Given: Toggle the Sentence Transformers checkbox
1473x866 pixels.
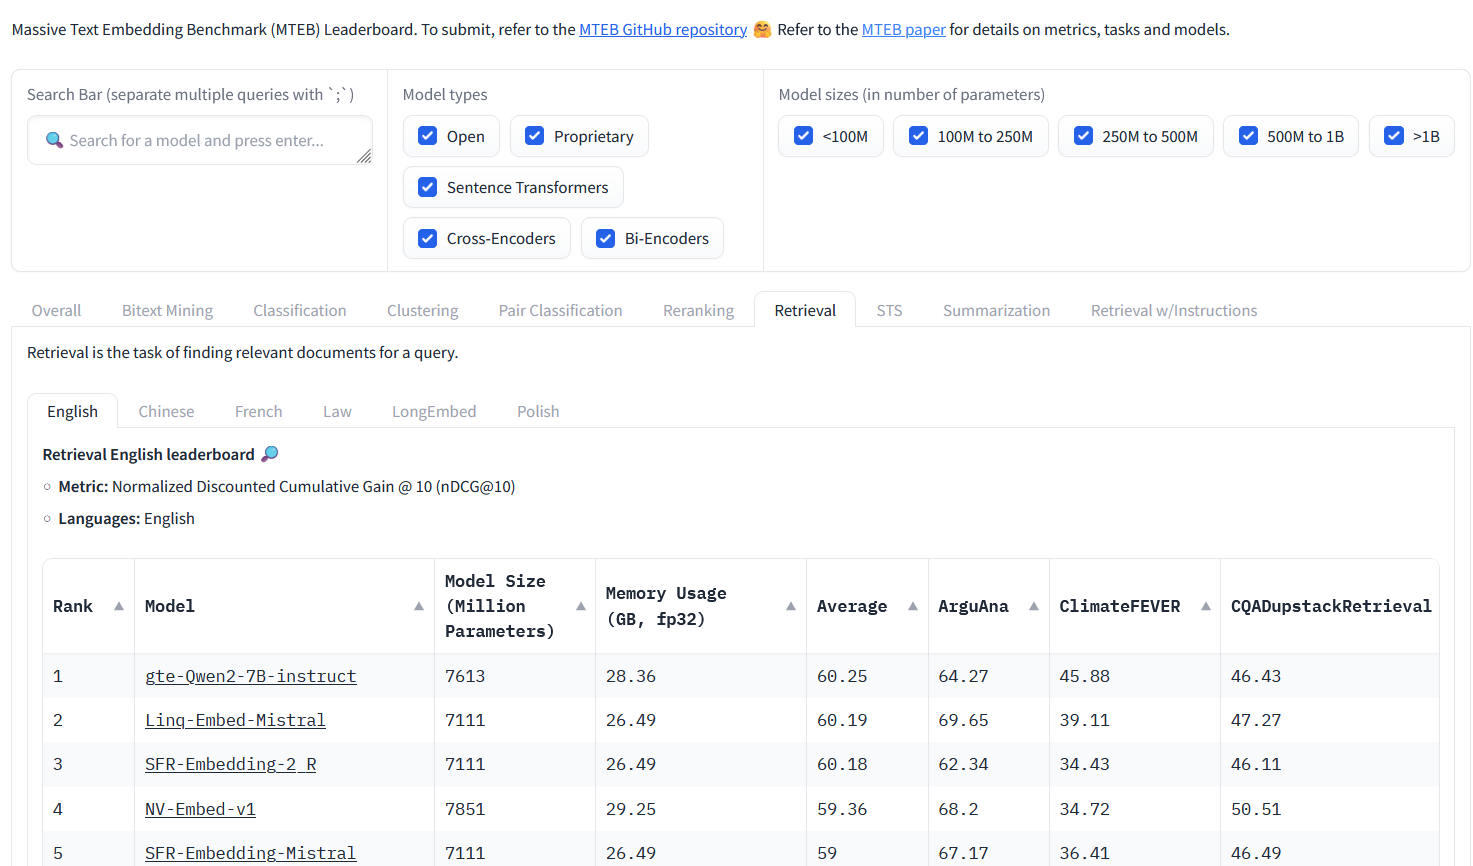Looking at the screenshot, I should [x=428, y=187].
